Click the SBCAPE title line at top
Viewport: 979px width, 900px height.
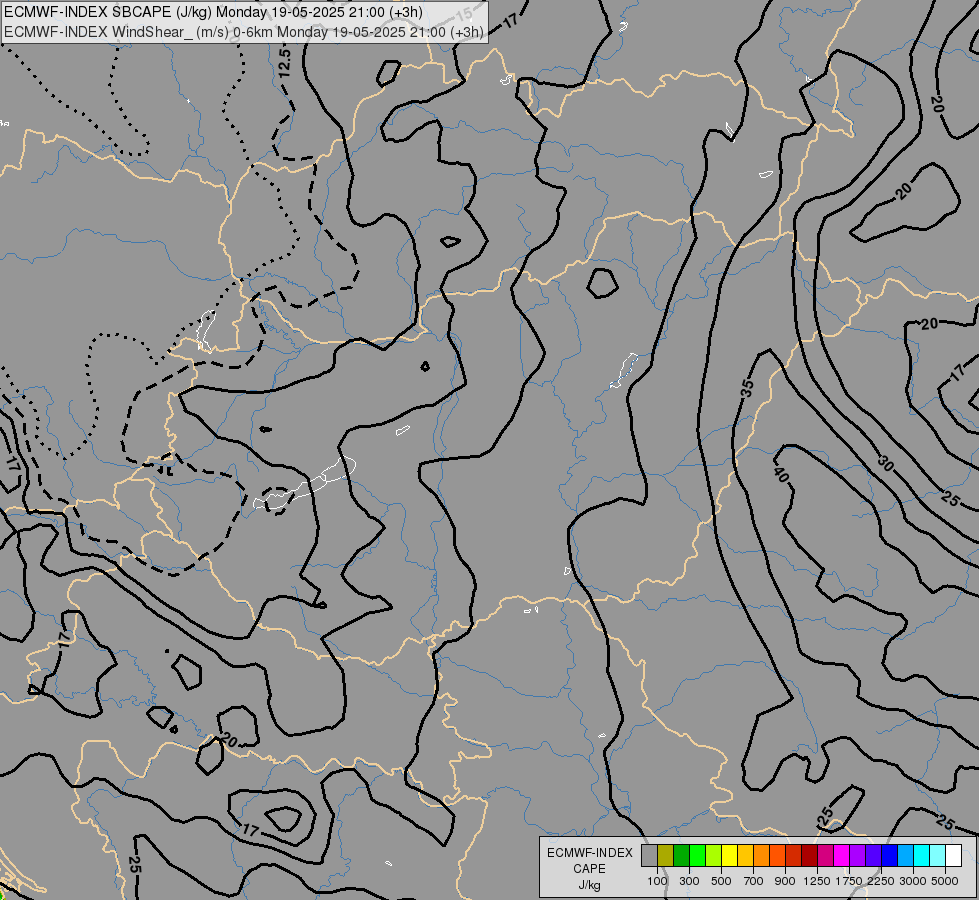(214, 12)
